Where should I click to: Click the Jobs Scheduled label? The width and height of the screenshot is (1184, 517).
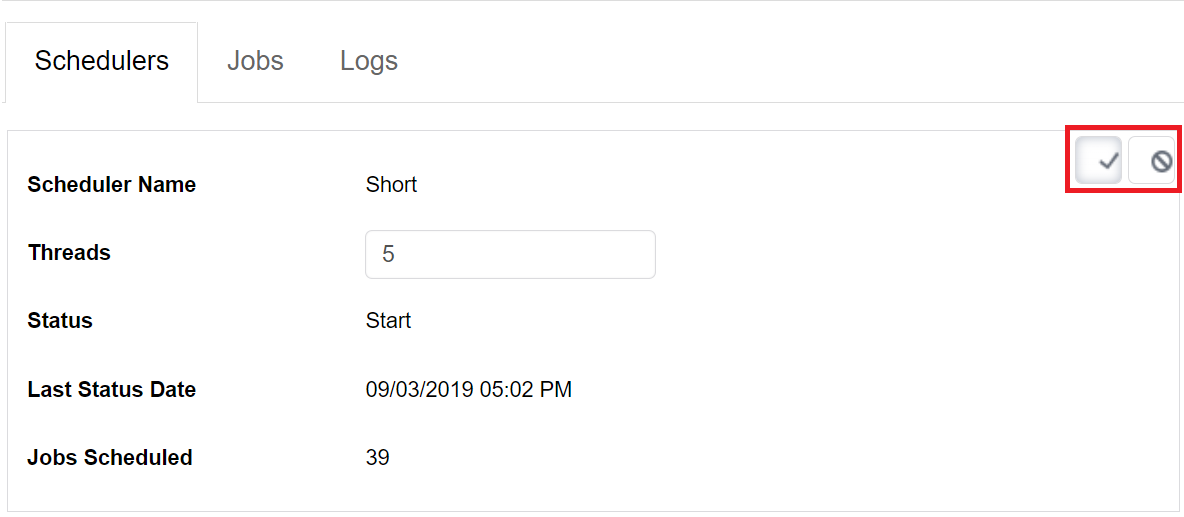(x=109, y=457)
